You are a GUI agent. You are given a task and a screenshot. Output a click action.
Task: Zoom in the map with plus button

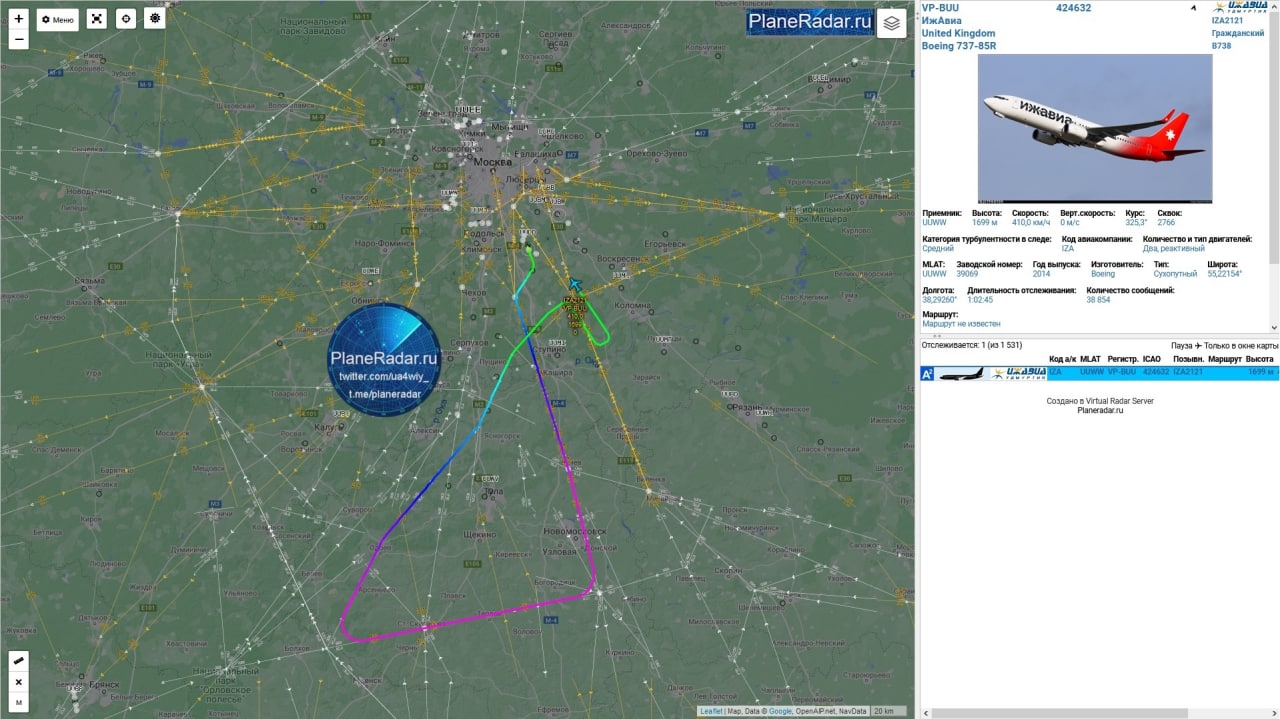[19, 19]
